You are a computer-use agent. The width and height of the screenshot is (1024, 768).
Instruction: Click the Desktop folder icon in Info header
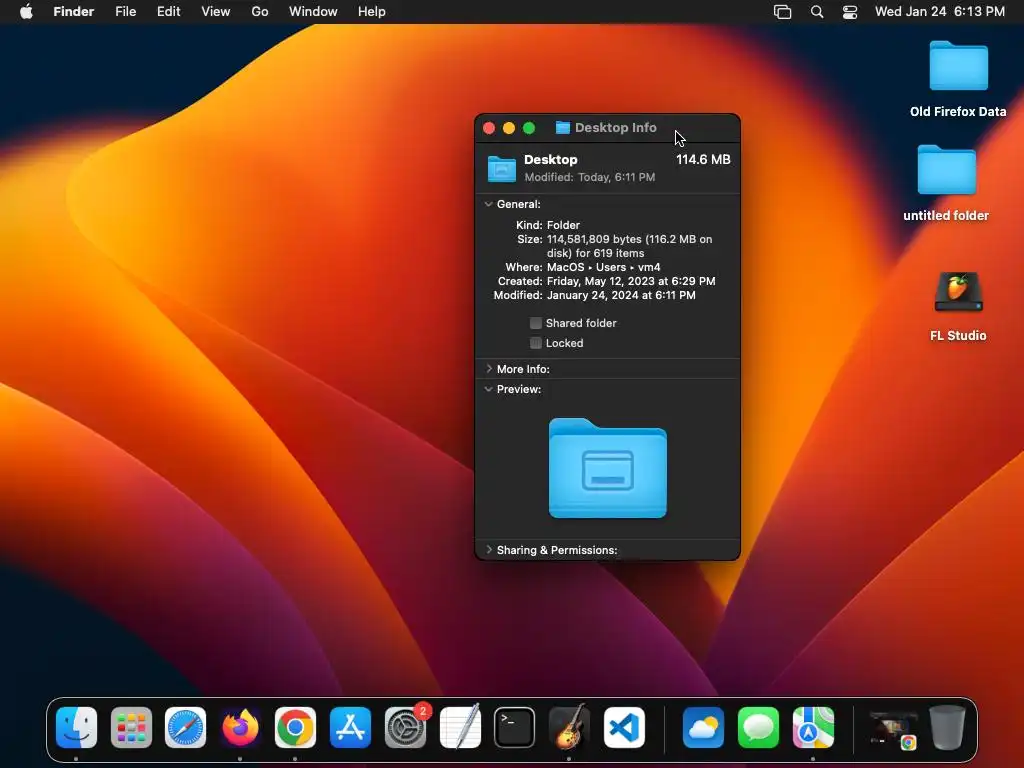[502, 168]
